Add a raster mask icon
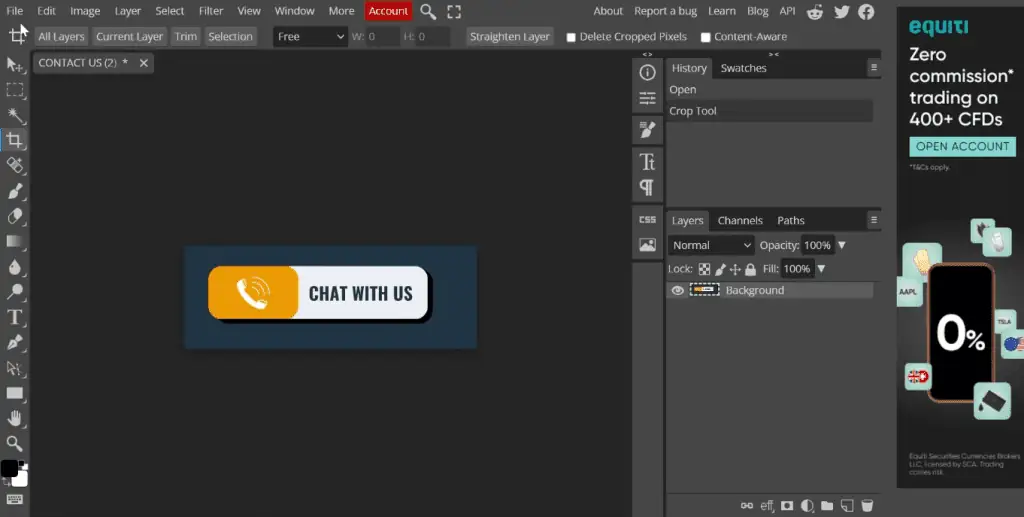1024x517 pixels. point(787,505)
